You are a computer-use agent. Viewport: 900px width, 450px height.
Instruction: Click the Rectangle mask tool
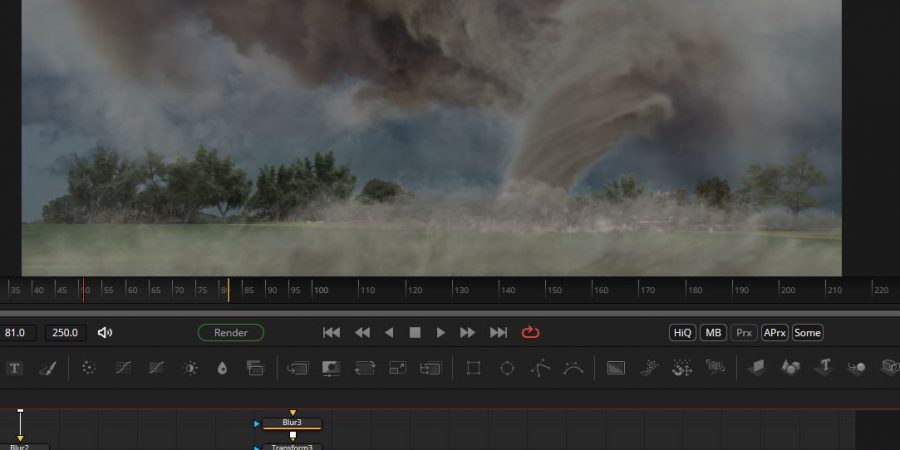tap(474, 368)
